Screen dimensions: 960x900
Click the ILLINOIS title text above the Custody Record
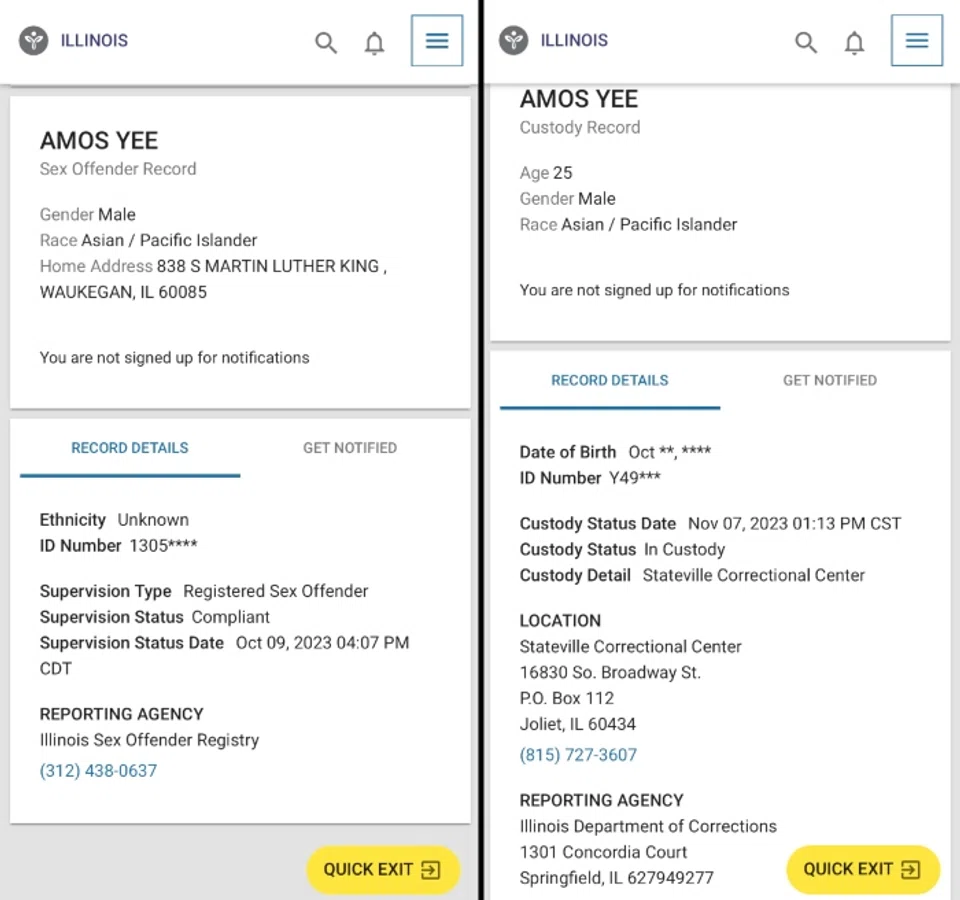tap(574, 41)
